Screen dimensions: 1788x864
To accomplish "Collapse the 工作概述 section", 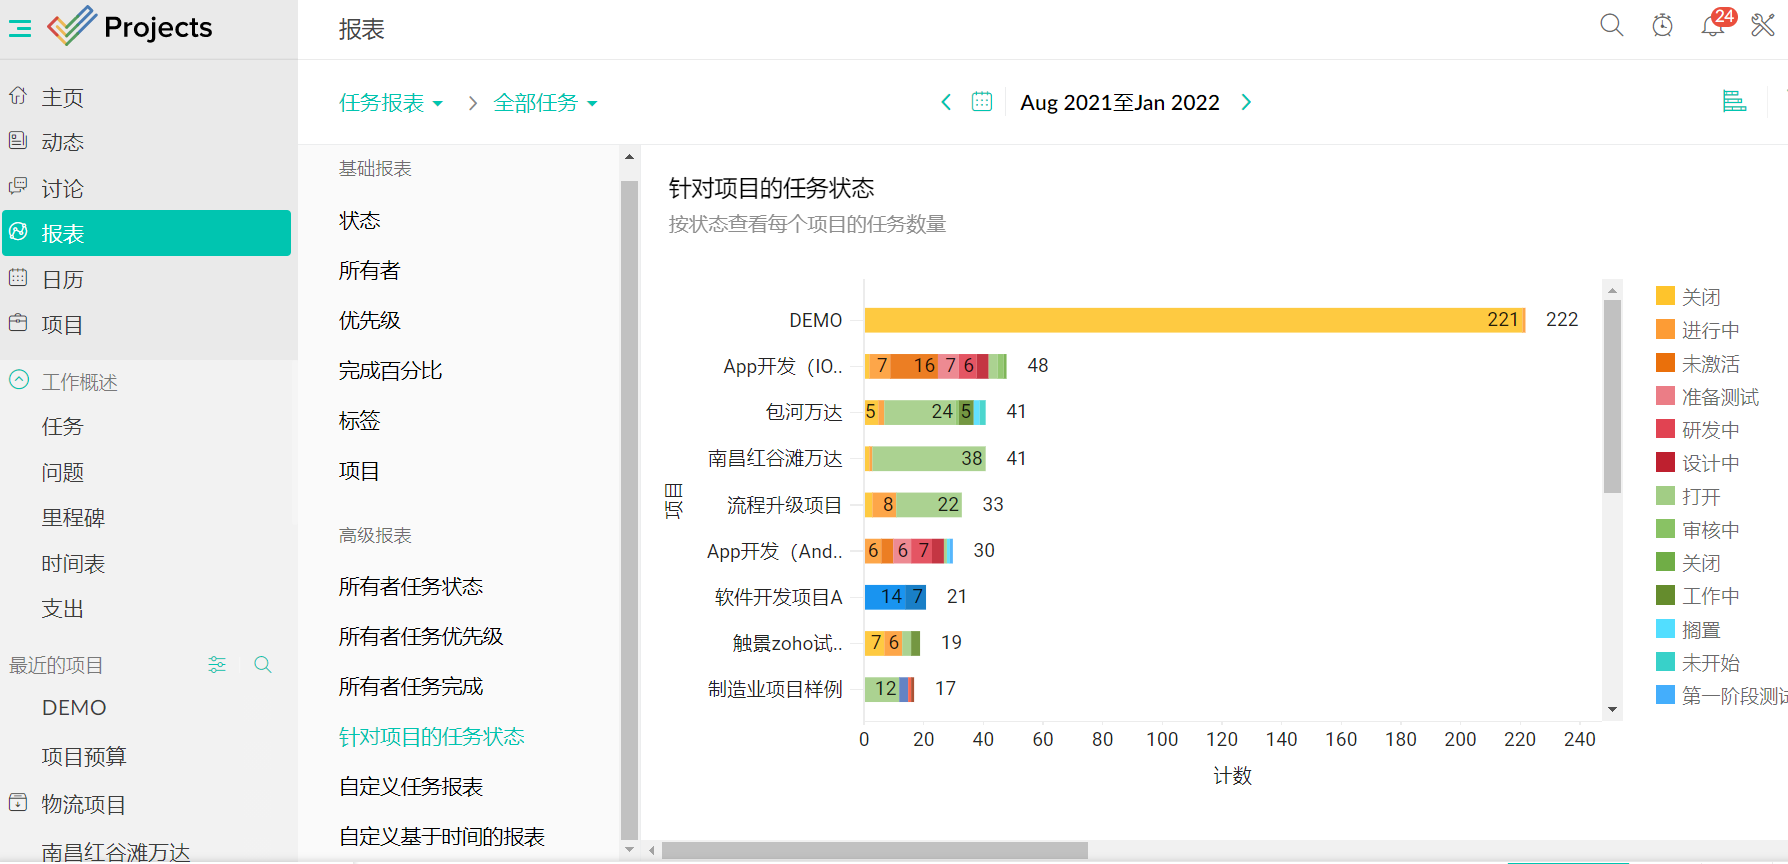I will click(19, 381).
